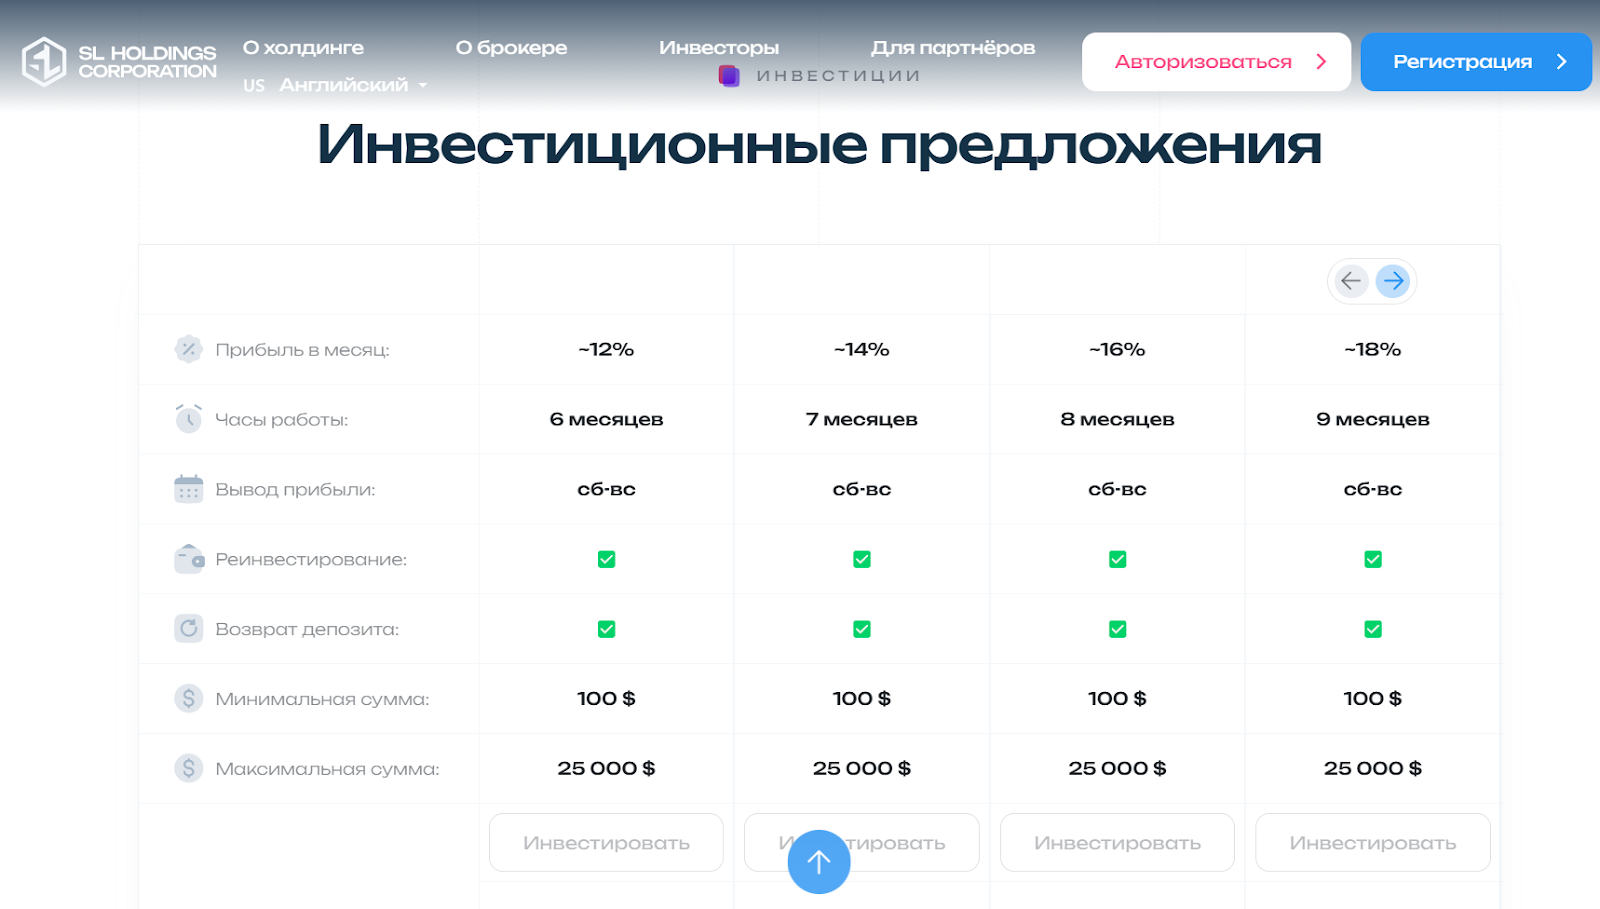Click Инвестировать under the 8 месяцев plan

(x=1117, y=842)
